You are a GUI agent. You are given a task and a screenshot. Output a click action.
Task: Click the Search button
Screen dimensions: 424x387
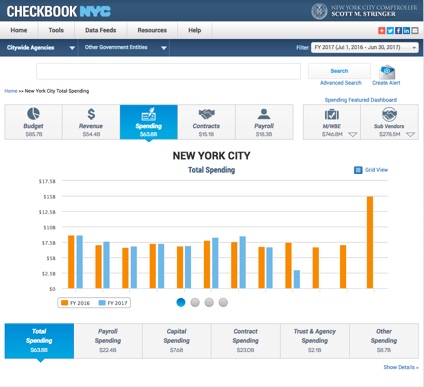click(339, 71)
